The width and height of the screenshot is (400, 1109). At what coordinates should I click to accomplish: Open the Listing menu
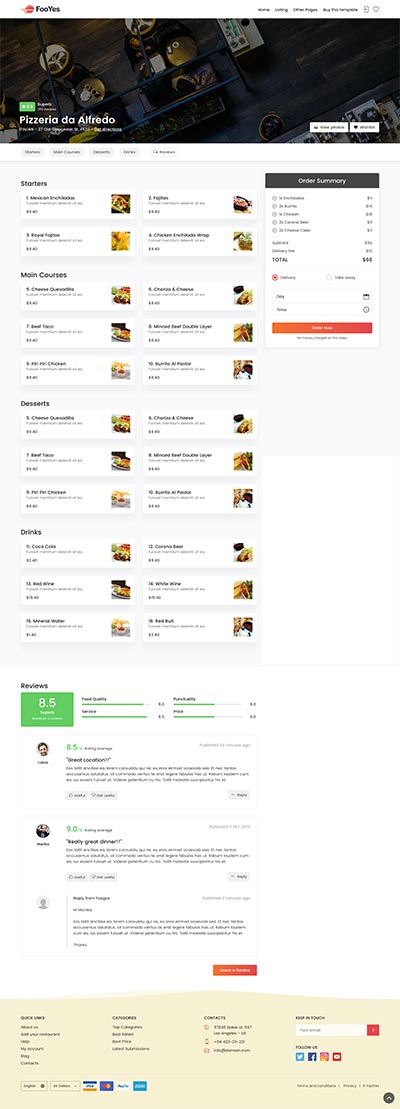pyautogui.click(x=281, y=10)
